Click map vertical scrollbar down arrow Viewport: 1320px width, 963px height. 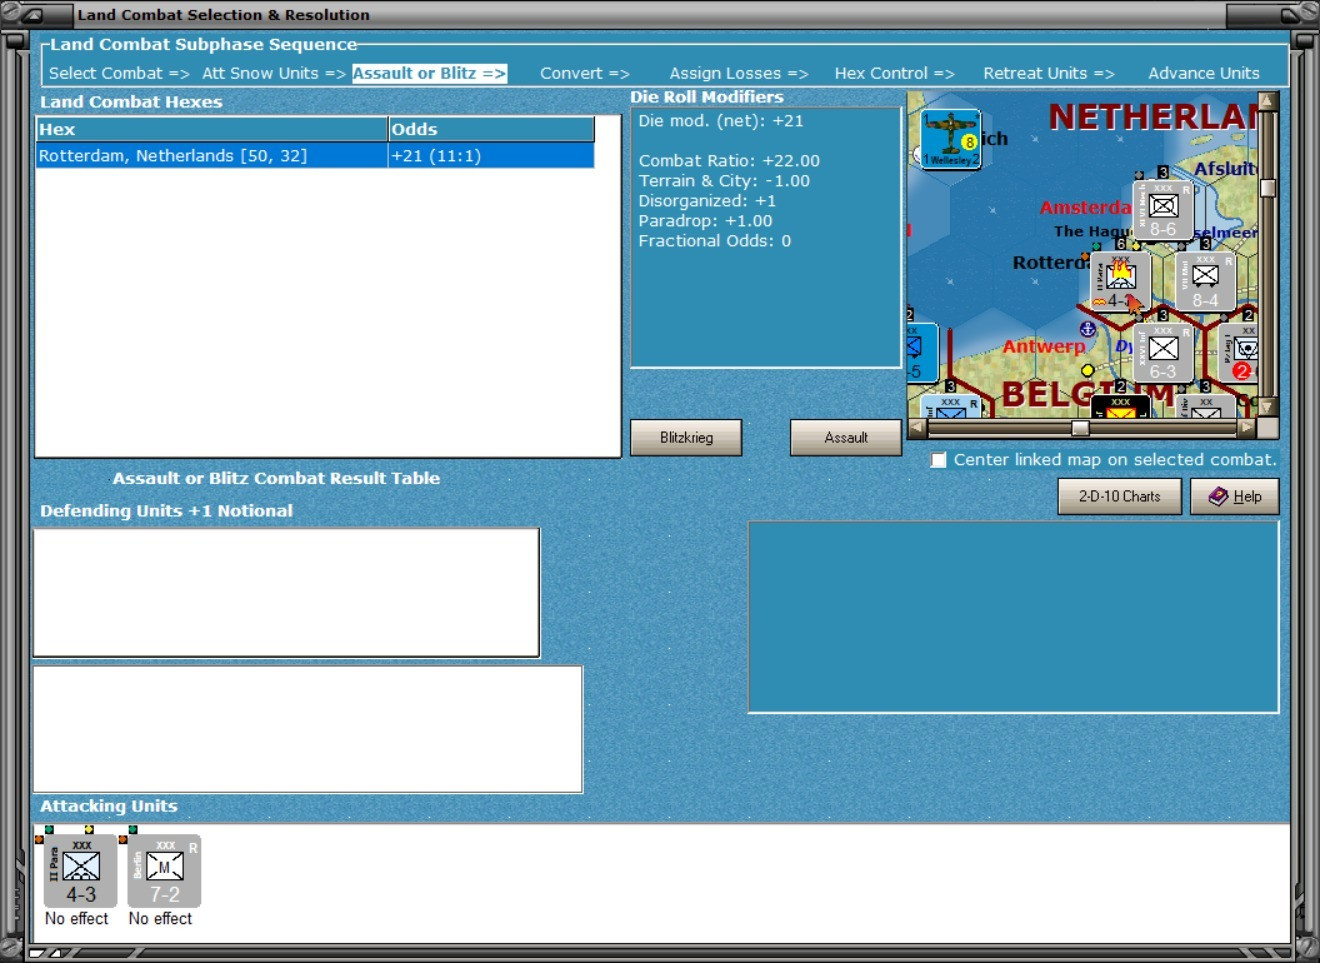1268,407
